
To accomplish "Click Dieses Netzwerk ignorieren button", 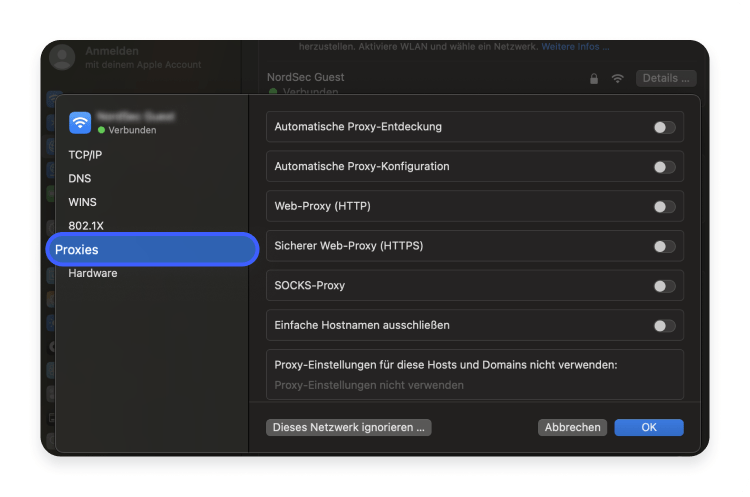I will 349,427.
